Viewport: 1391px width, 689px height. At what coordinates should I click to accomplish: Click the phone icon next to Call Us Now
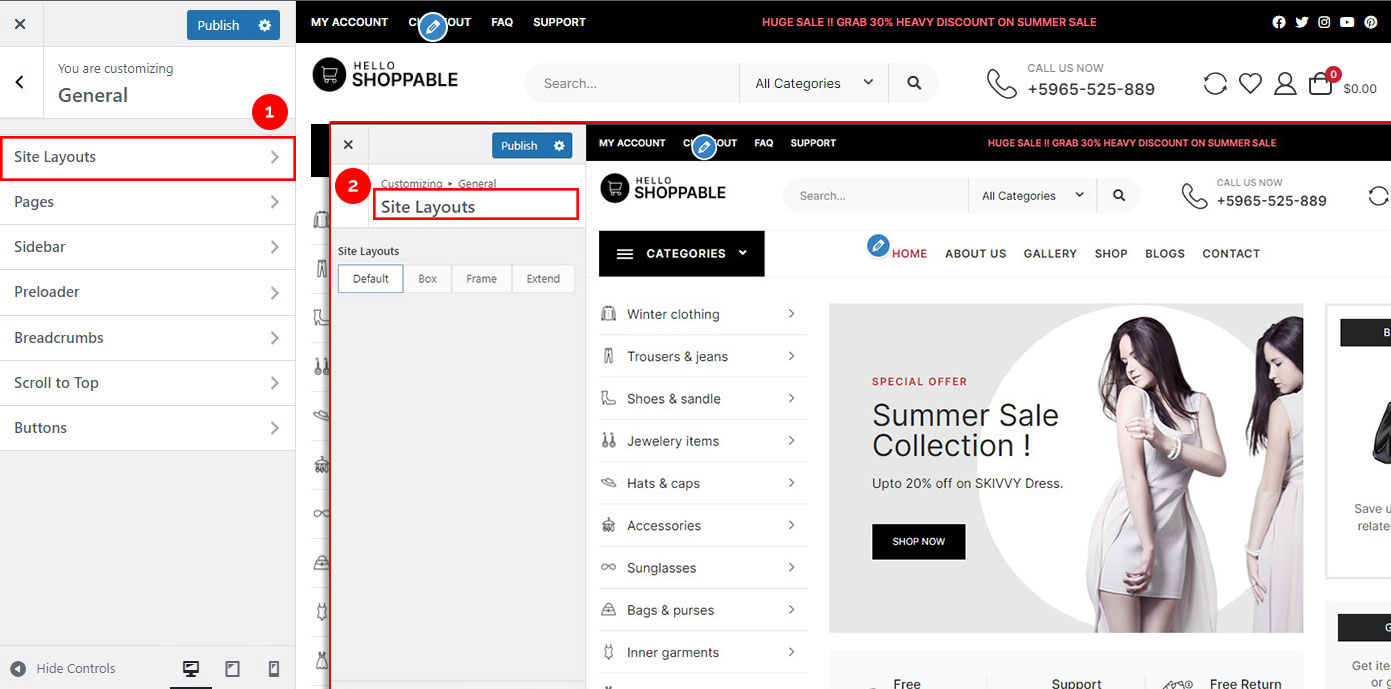1001,84
